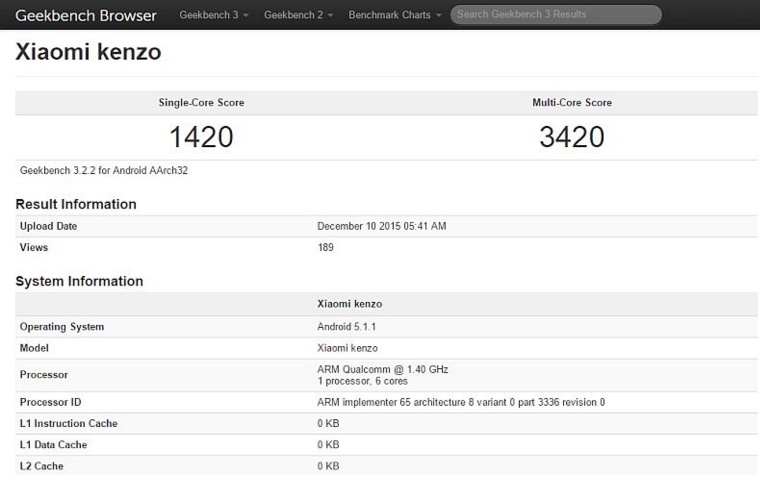Select the L1 Instruction Cache label
This screenshot has width=760, height=477.
[69, 423]
